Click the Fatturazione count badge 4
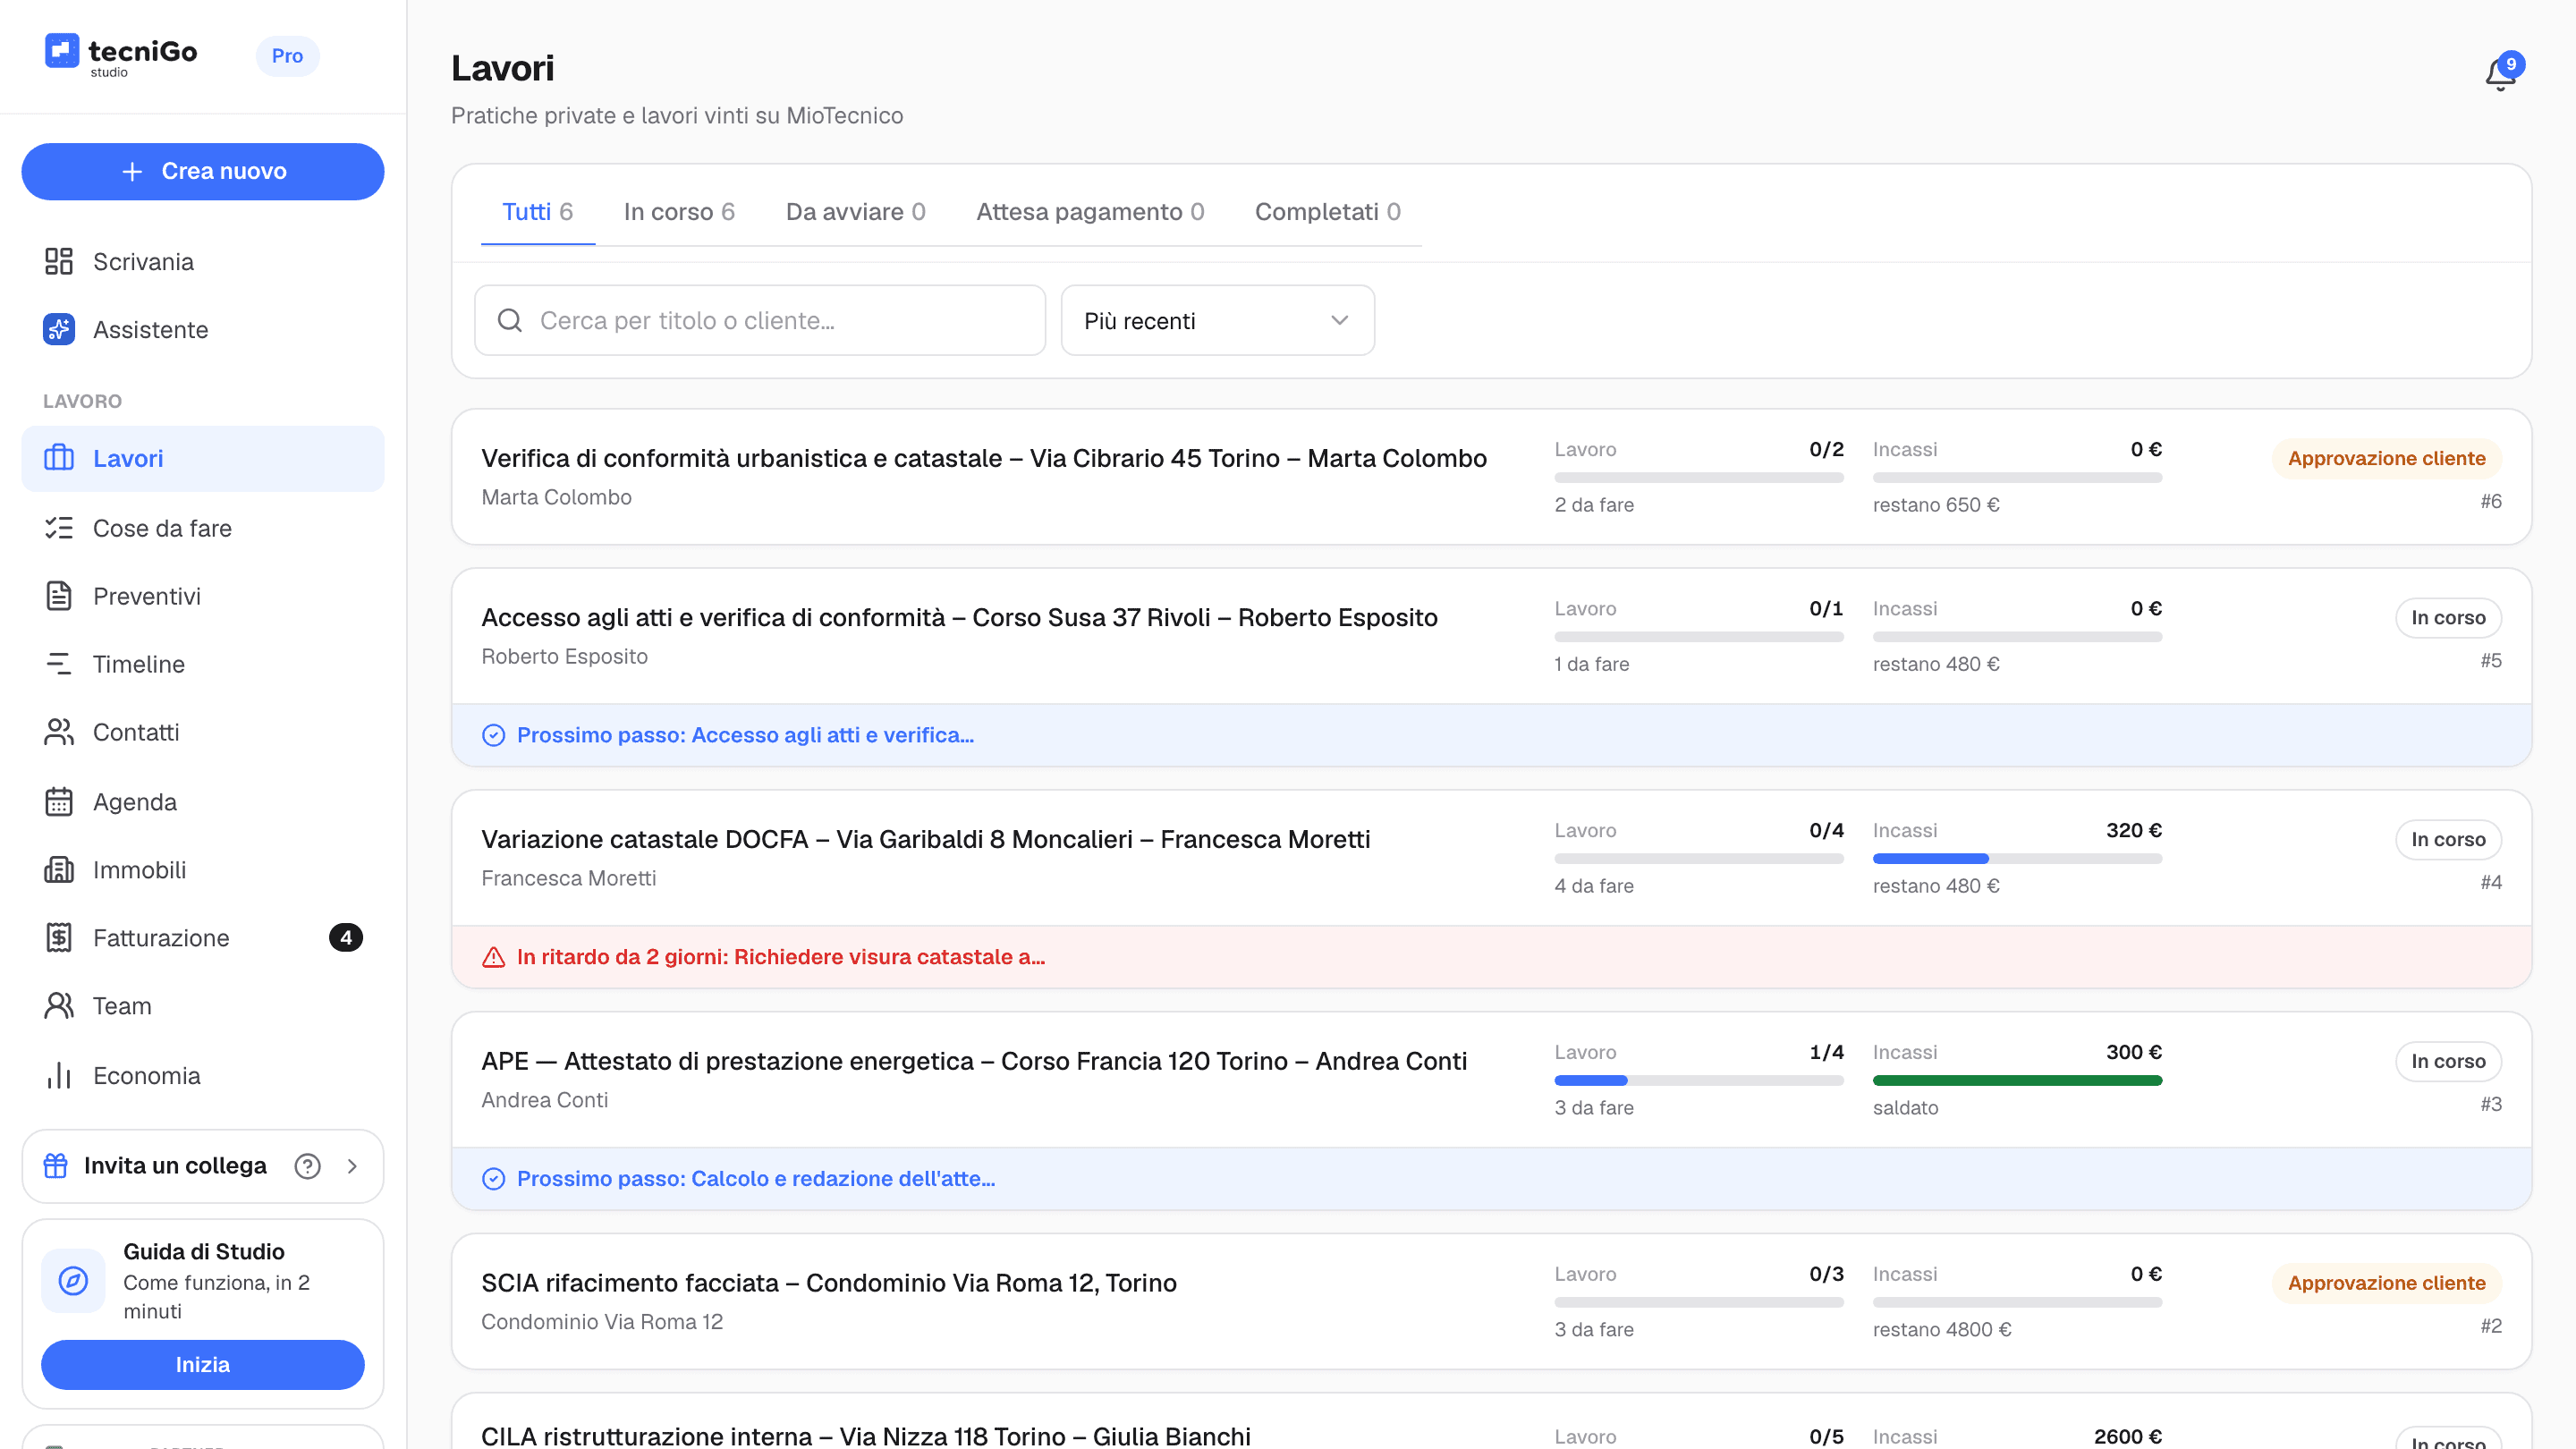 pyautogui.click(x=346, y=938)
